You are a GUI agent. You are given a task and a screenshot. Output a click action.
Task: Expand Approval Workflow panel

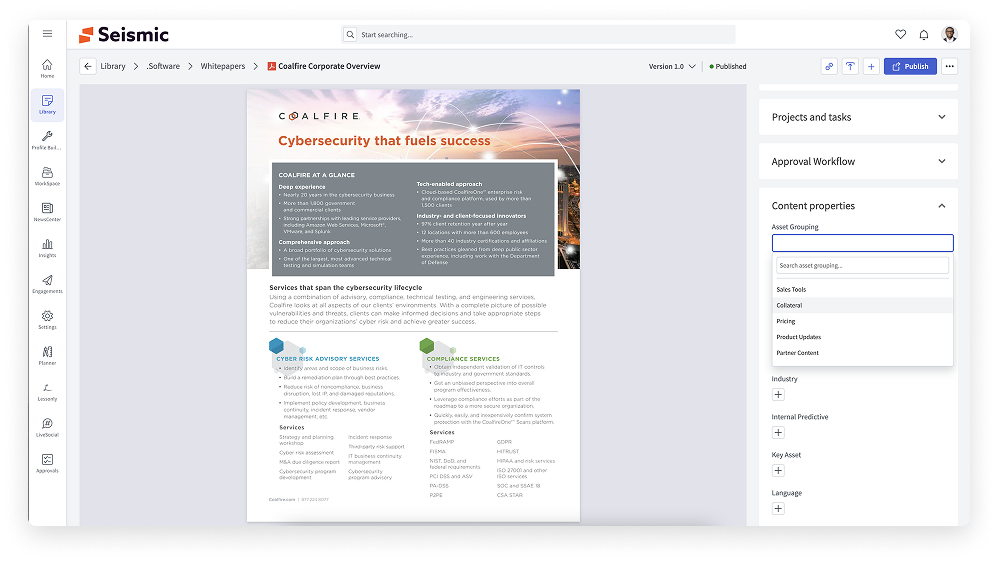click(858, 161)
